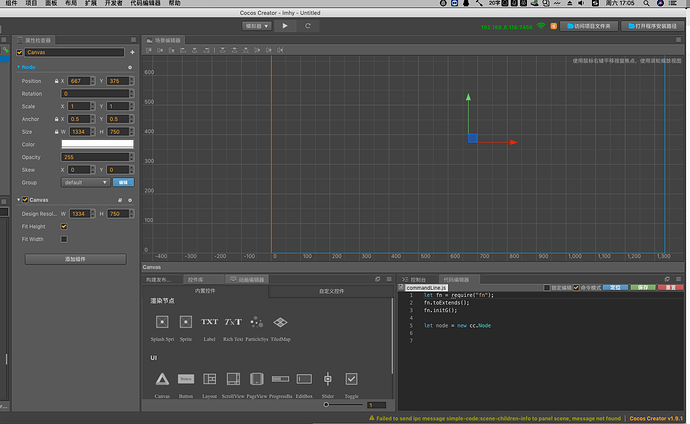The height and width of the screenshot is (424, 690).
Task: Choose the ParticleSystem node icon
Action: tap(257, 322)
